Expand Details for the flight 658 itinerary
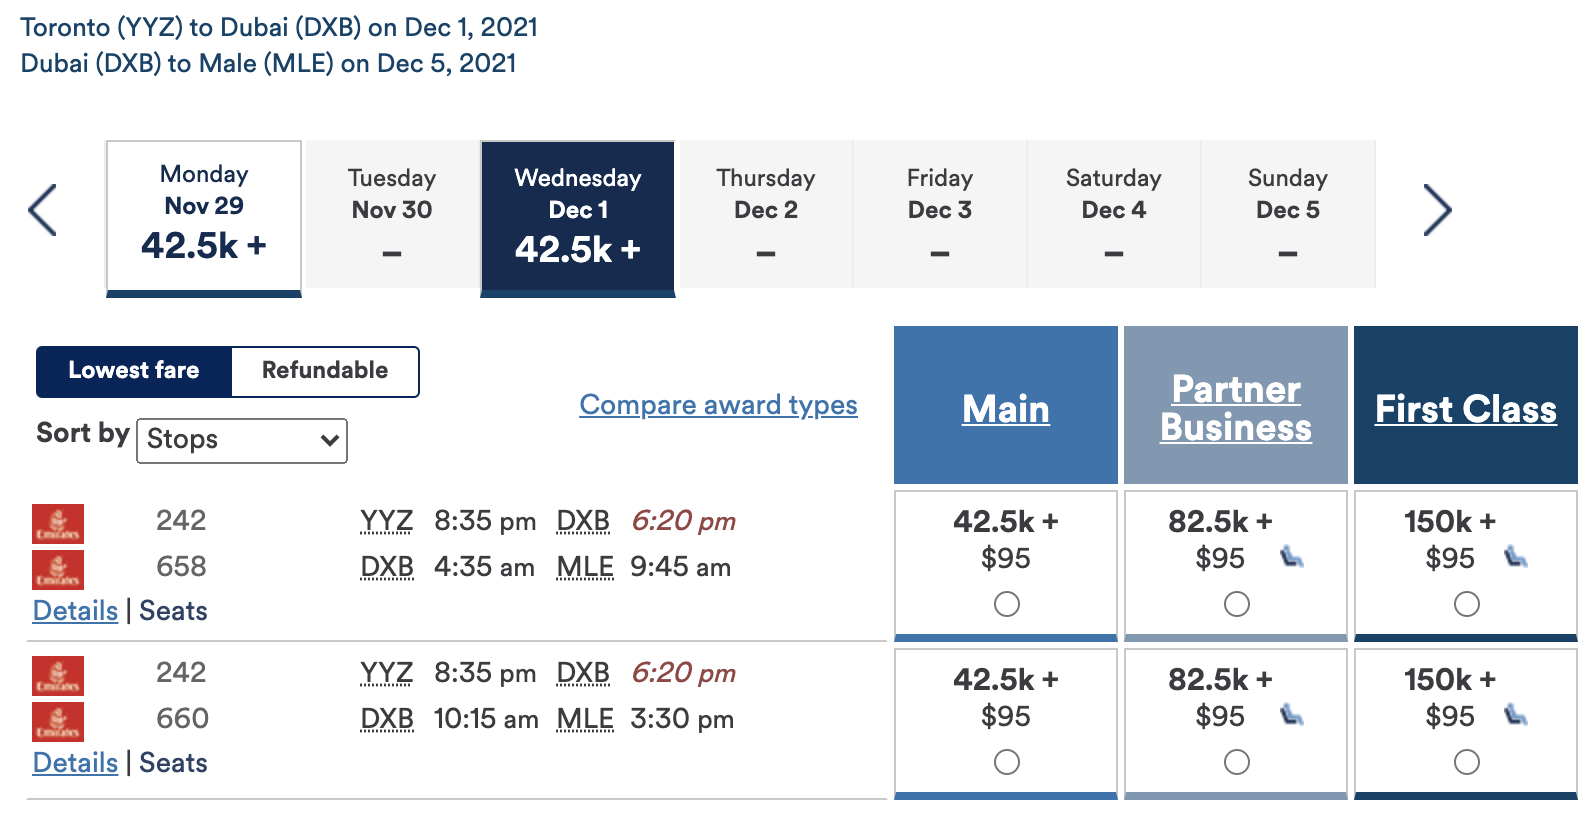Screen dimensions: 1594x814 75,611
